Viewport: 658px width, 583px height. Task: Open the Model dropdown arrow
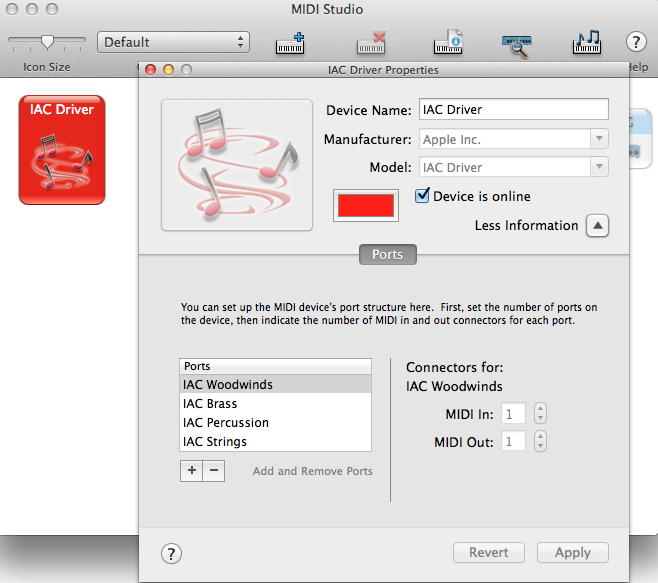point(599,167)
